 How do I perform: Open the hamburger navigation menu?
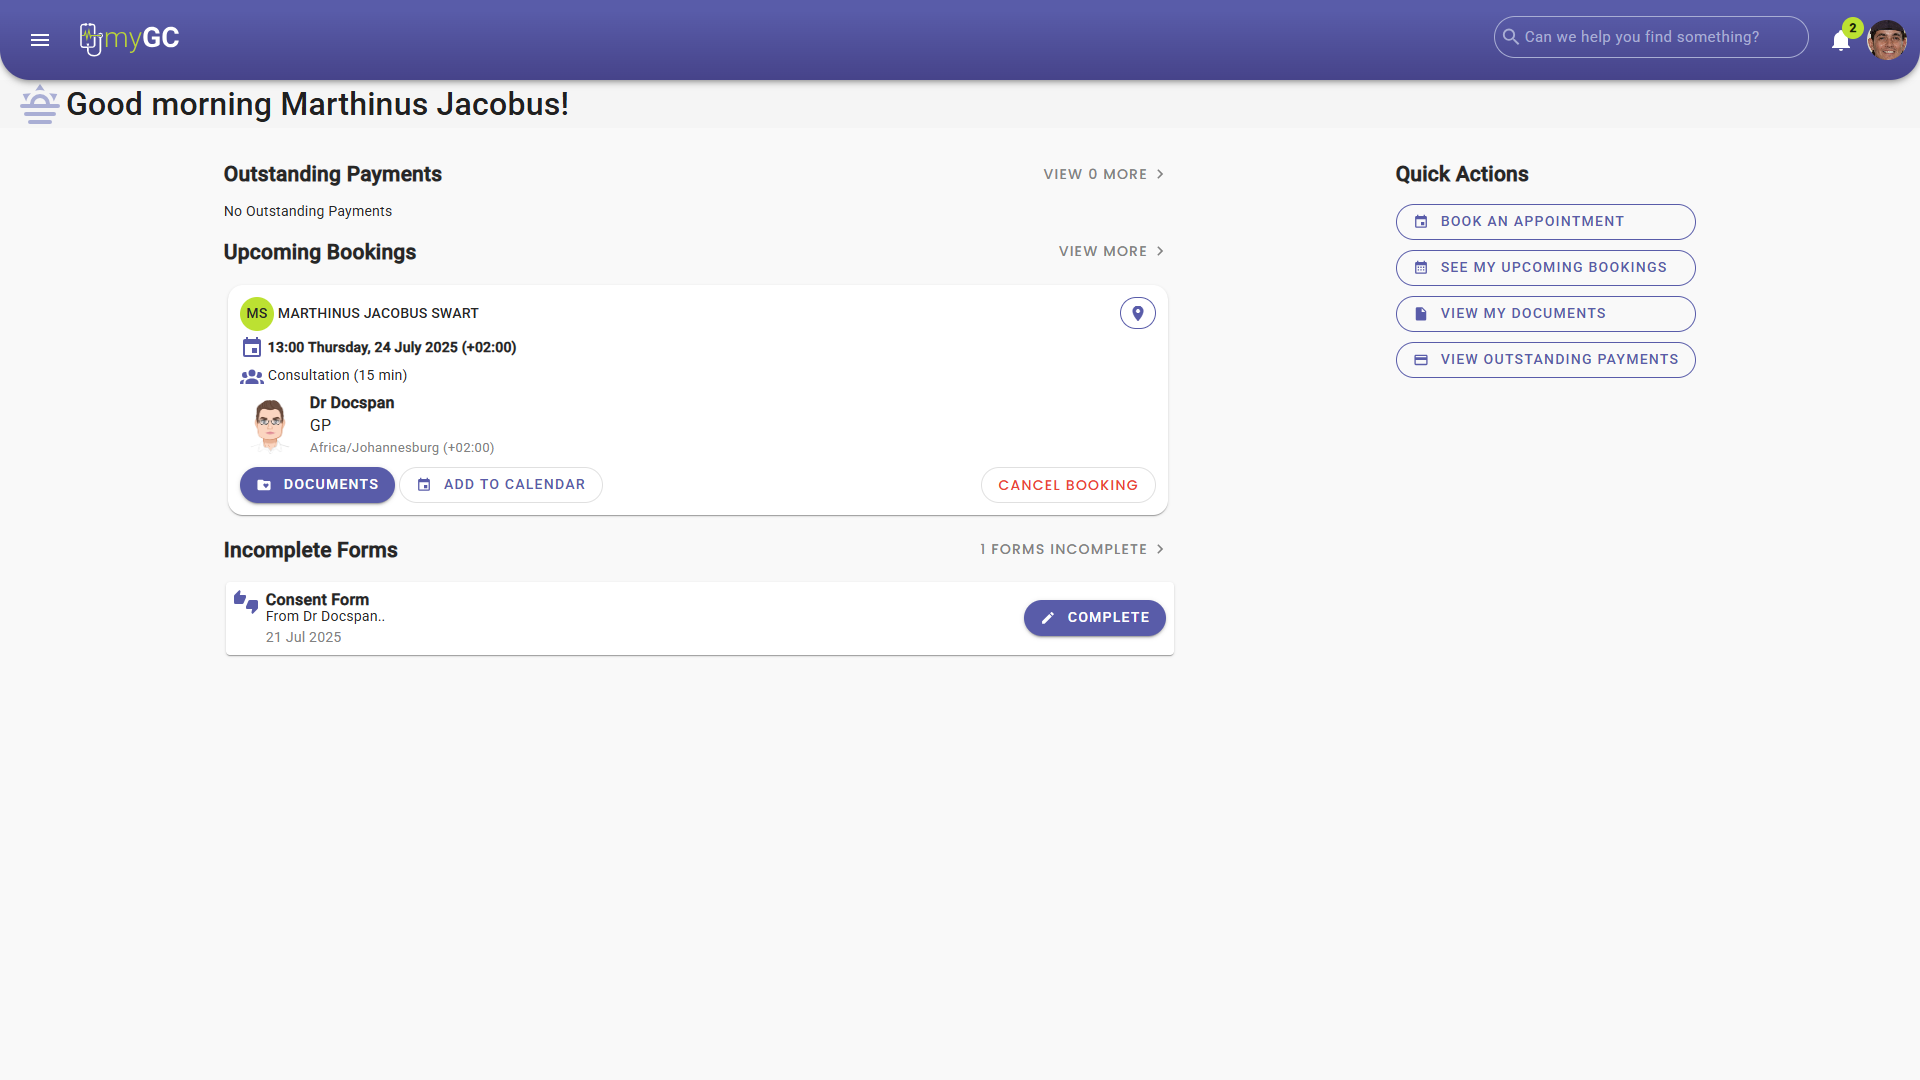40,40
